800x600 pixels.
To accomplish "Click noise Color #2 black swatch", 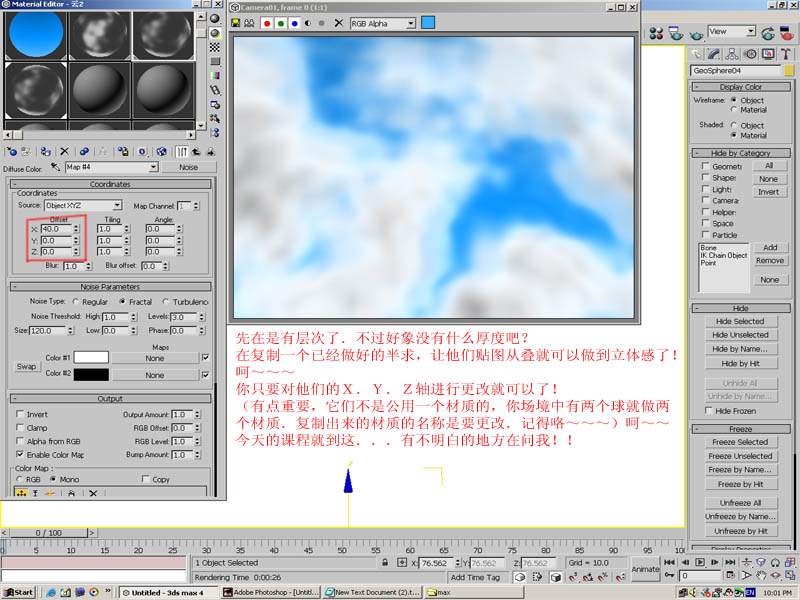I will click(91, 374).
